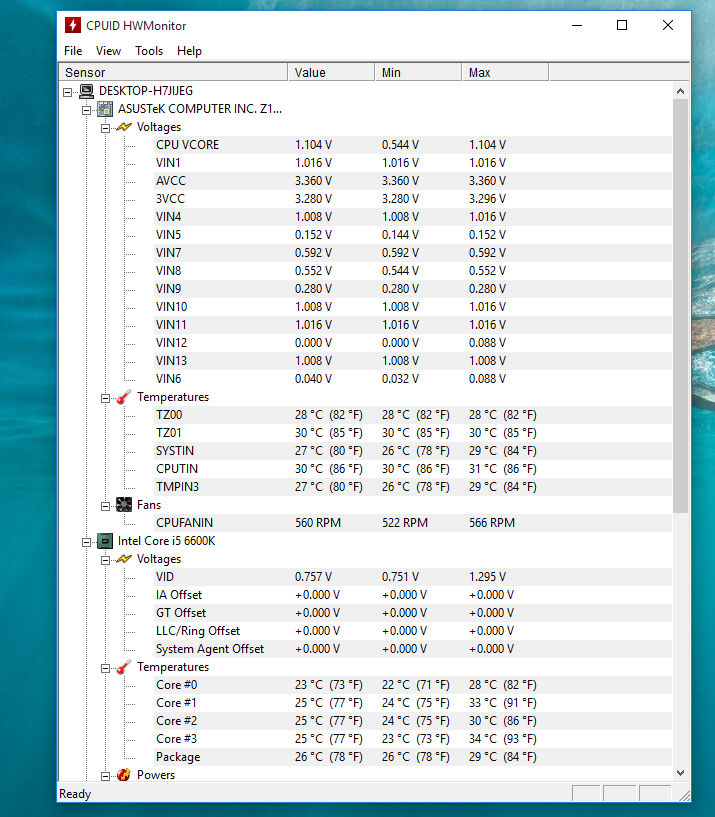The width and height of the screenshot is (715, 817).
Task: Open the Tools menu
Action: [x=149, y=51]
